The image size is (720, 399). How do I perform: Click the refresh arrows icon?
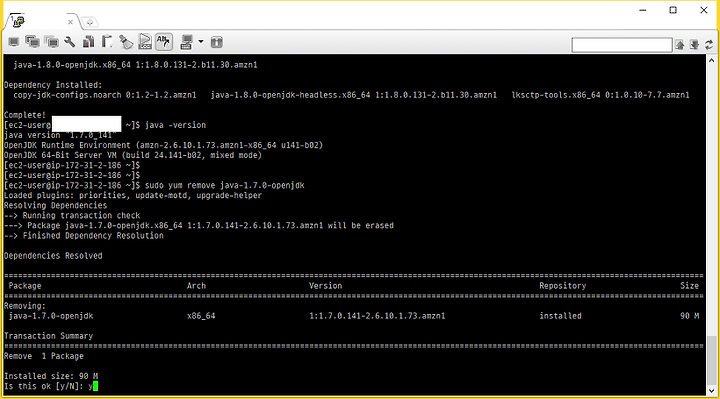tap(709, 45)
